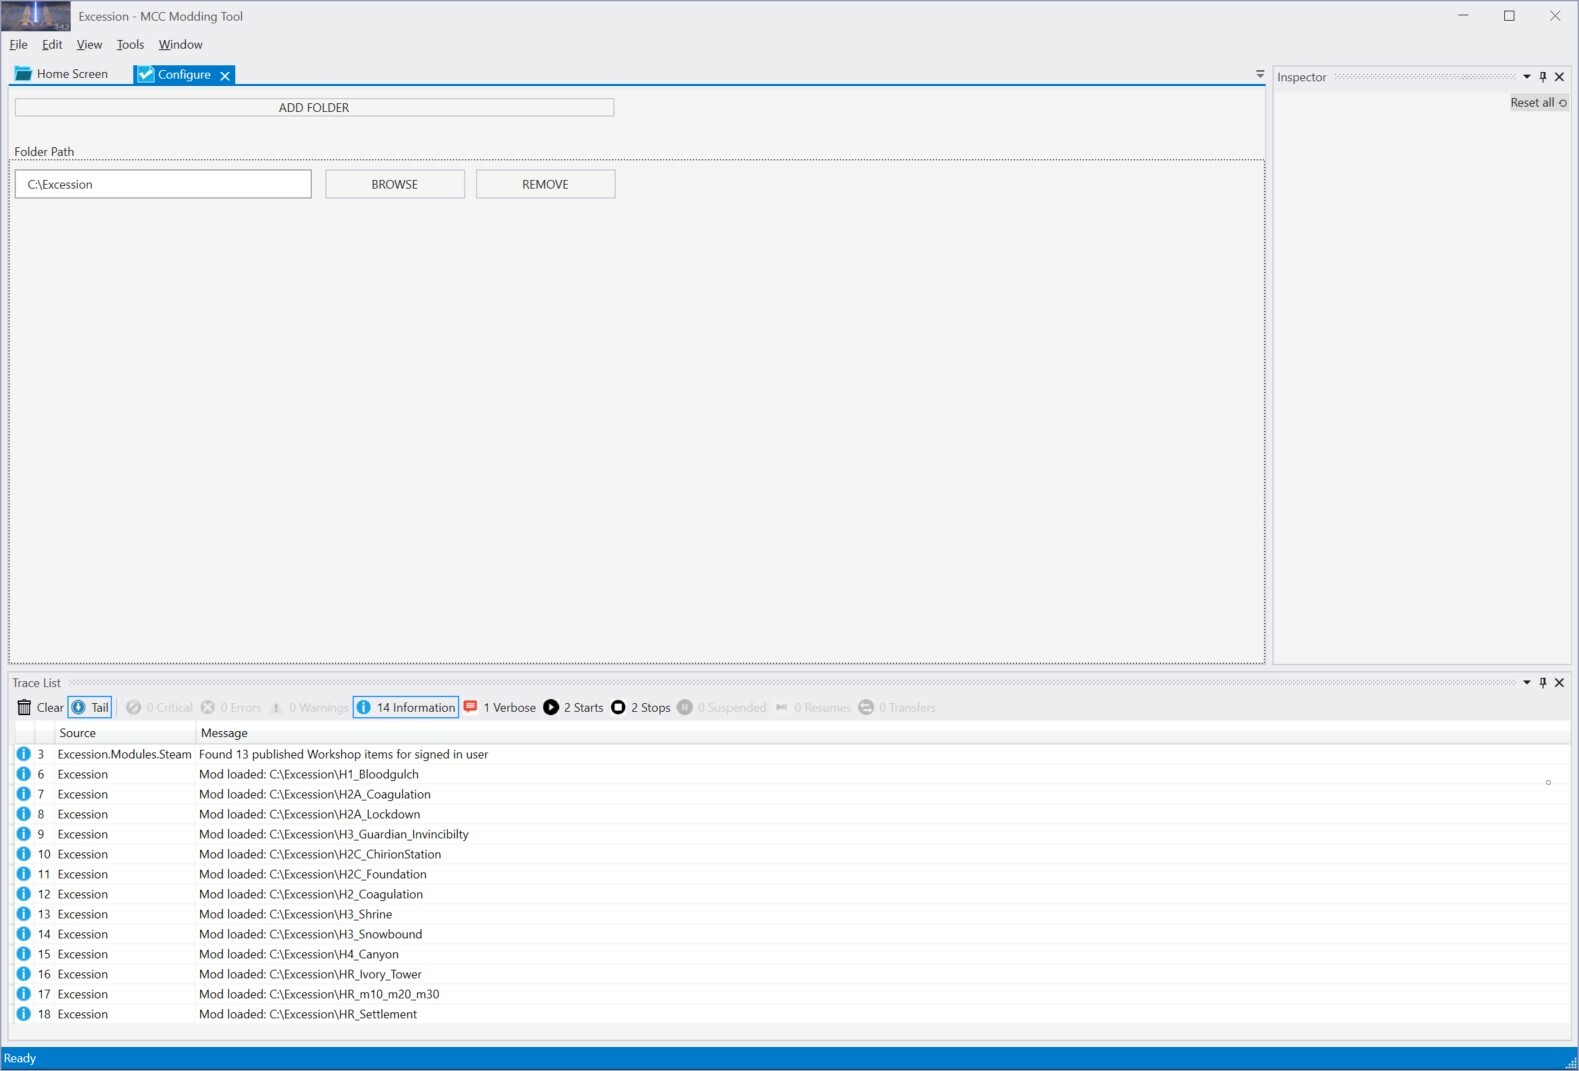Viewport: 1579px width, 1071px height.
Task: Click the info icon on trace row 10
Action: coord(23,854)
